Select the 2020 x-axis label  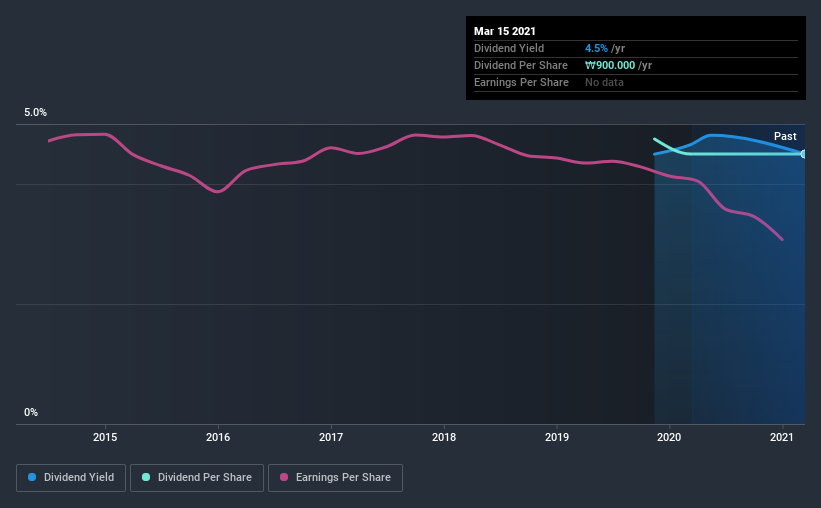[x=669, y=437]
